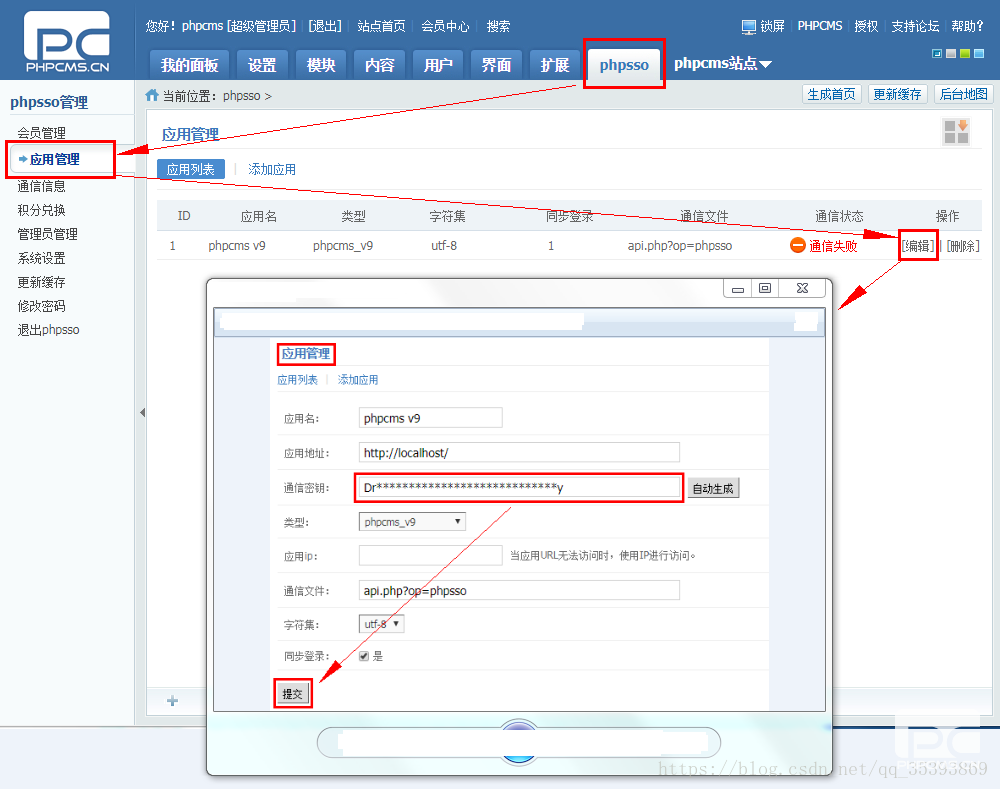Toggle the 同步登录 checkbox
Screen dimensions: 1000x789
coord(364,656)
